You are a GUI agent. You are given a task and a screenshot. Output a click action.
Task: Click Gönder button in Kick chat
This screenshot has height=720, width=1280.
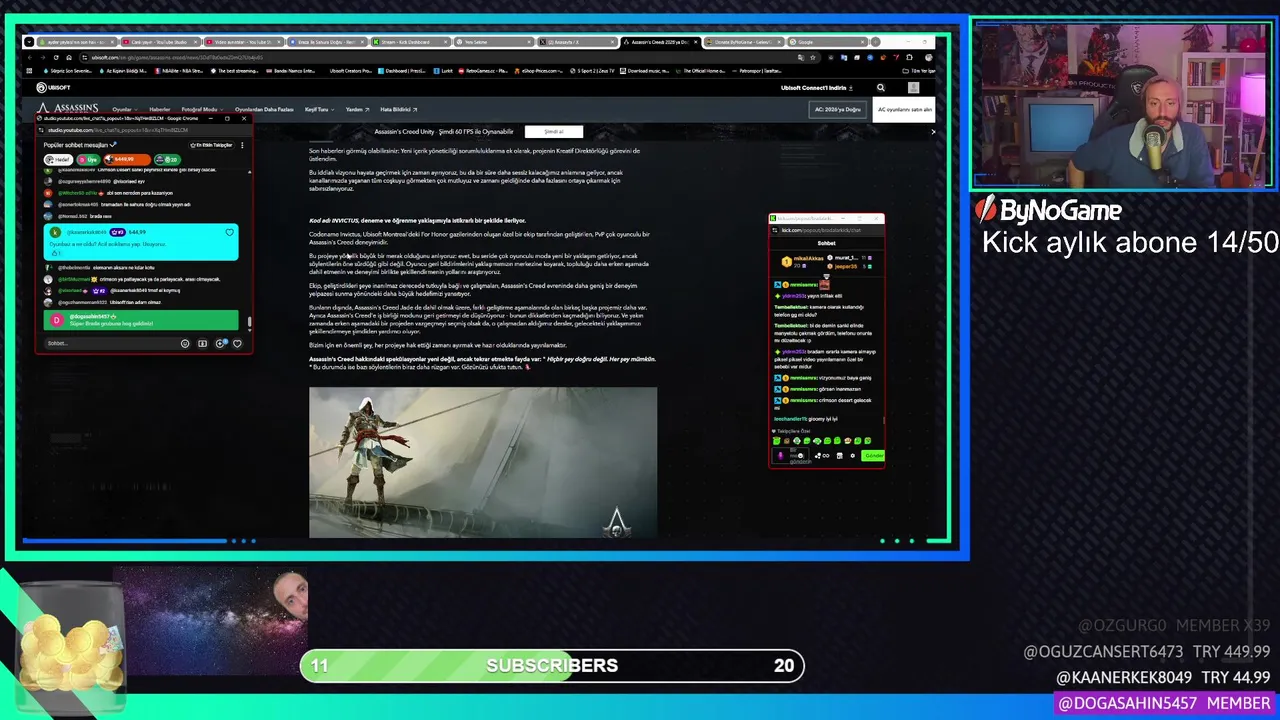coord(874,456)
